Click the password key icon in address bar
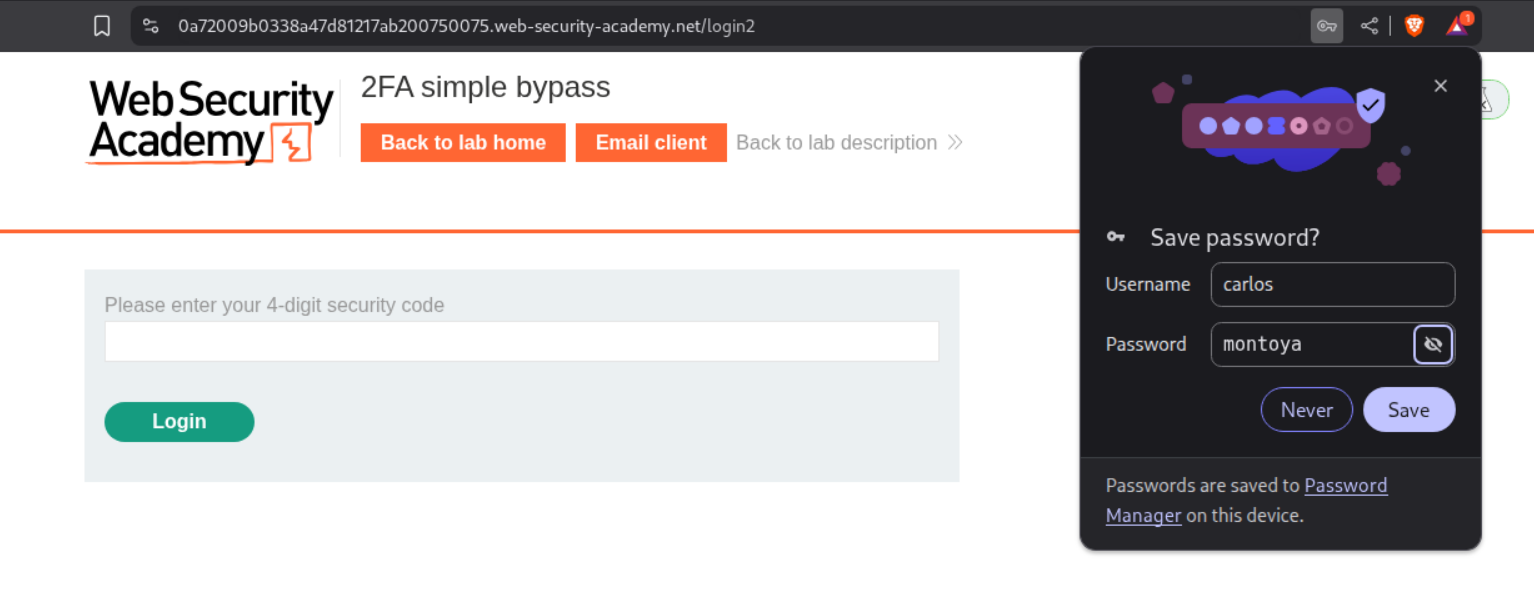This screenshot has width=1534, height=609. (1326, 26)
